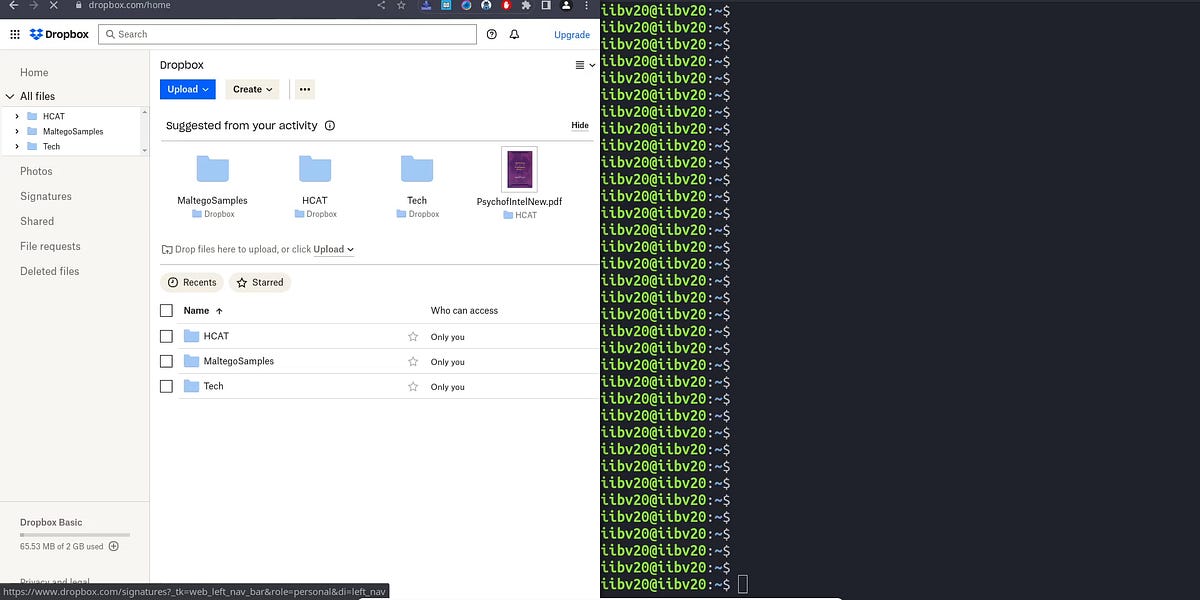Open the PsychofIntelNew.pdf thumbnail

coord(518,169)
